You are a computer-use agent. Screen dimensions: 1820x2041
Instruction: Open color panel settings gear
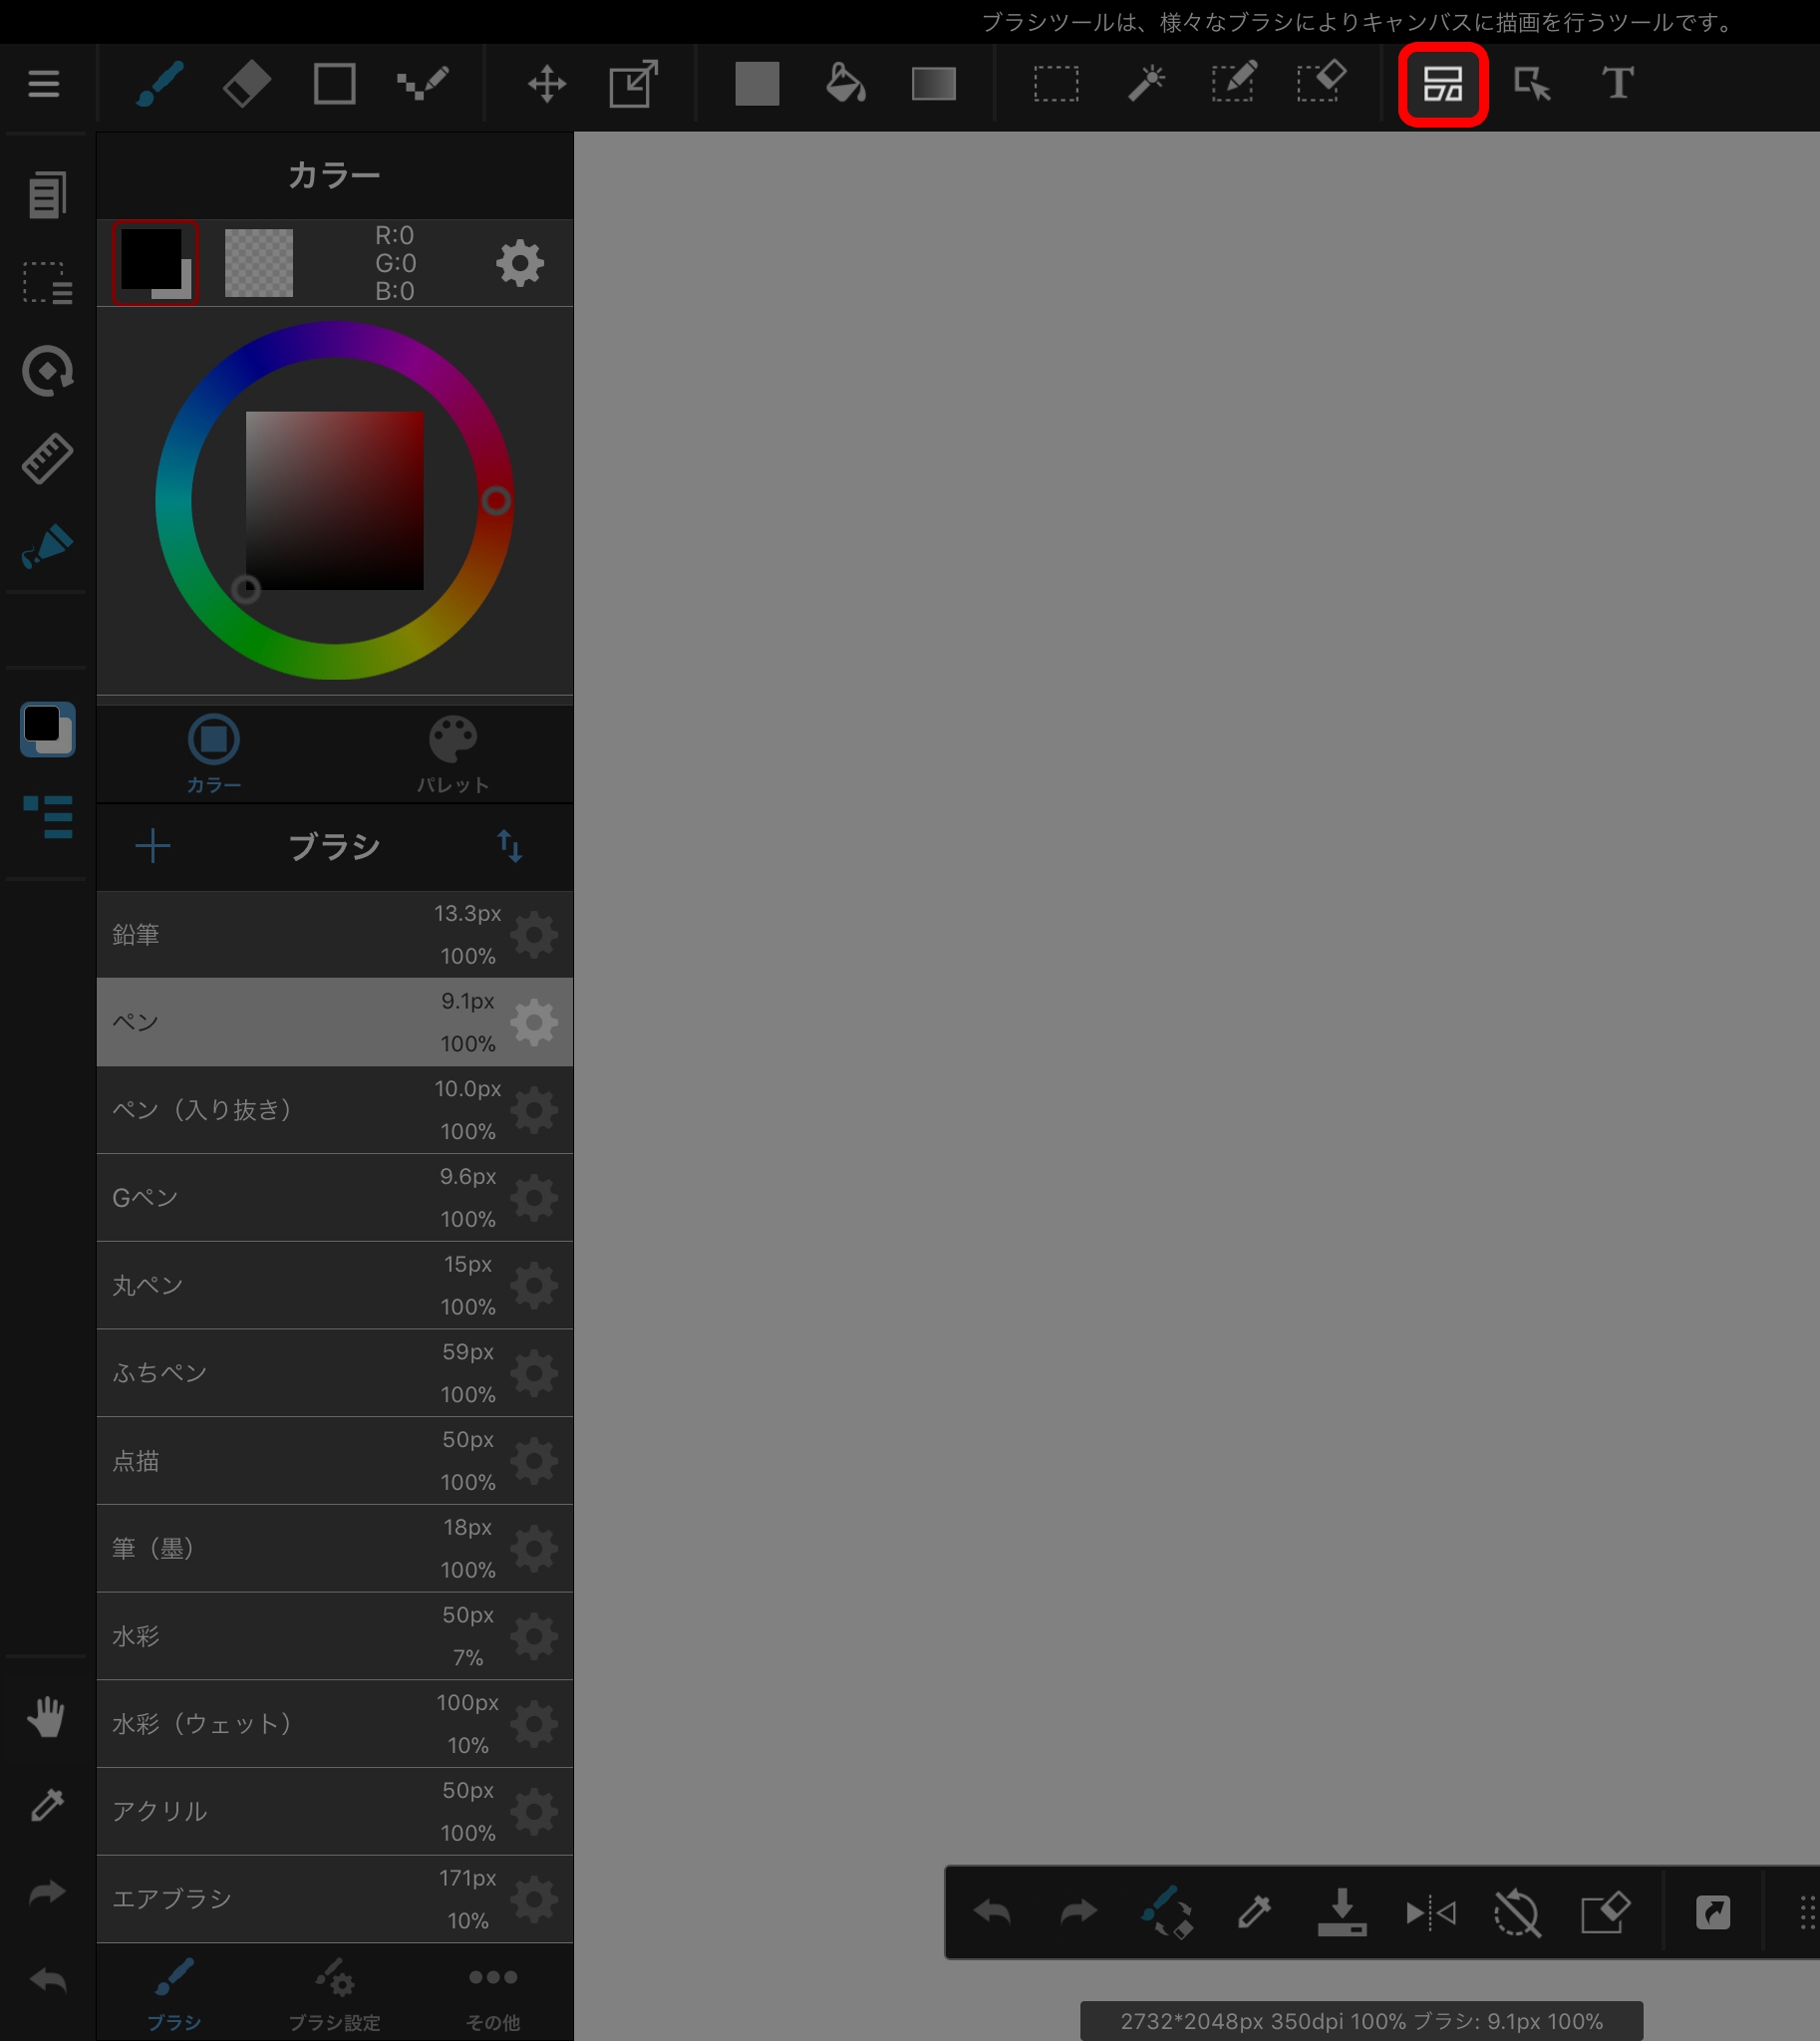coord(520,264)
